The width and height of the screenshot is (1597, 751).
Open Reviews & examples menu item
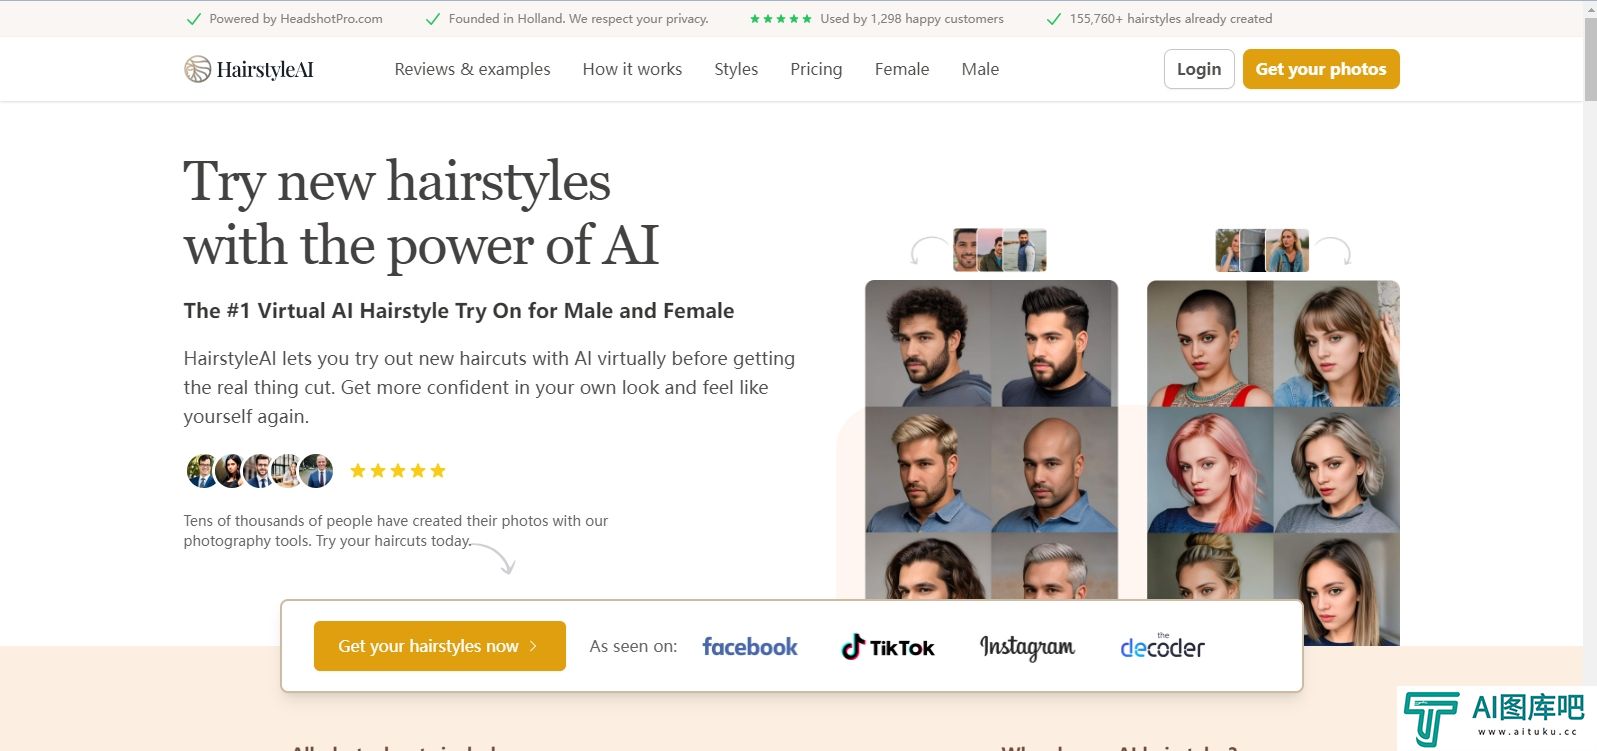(x=472, y=69)
